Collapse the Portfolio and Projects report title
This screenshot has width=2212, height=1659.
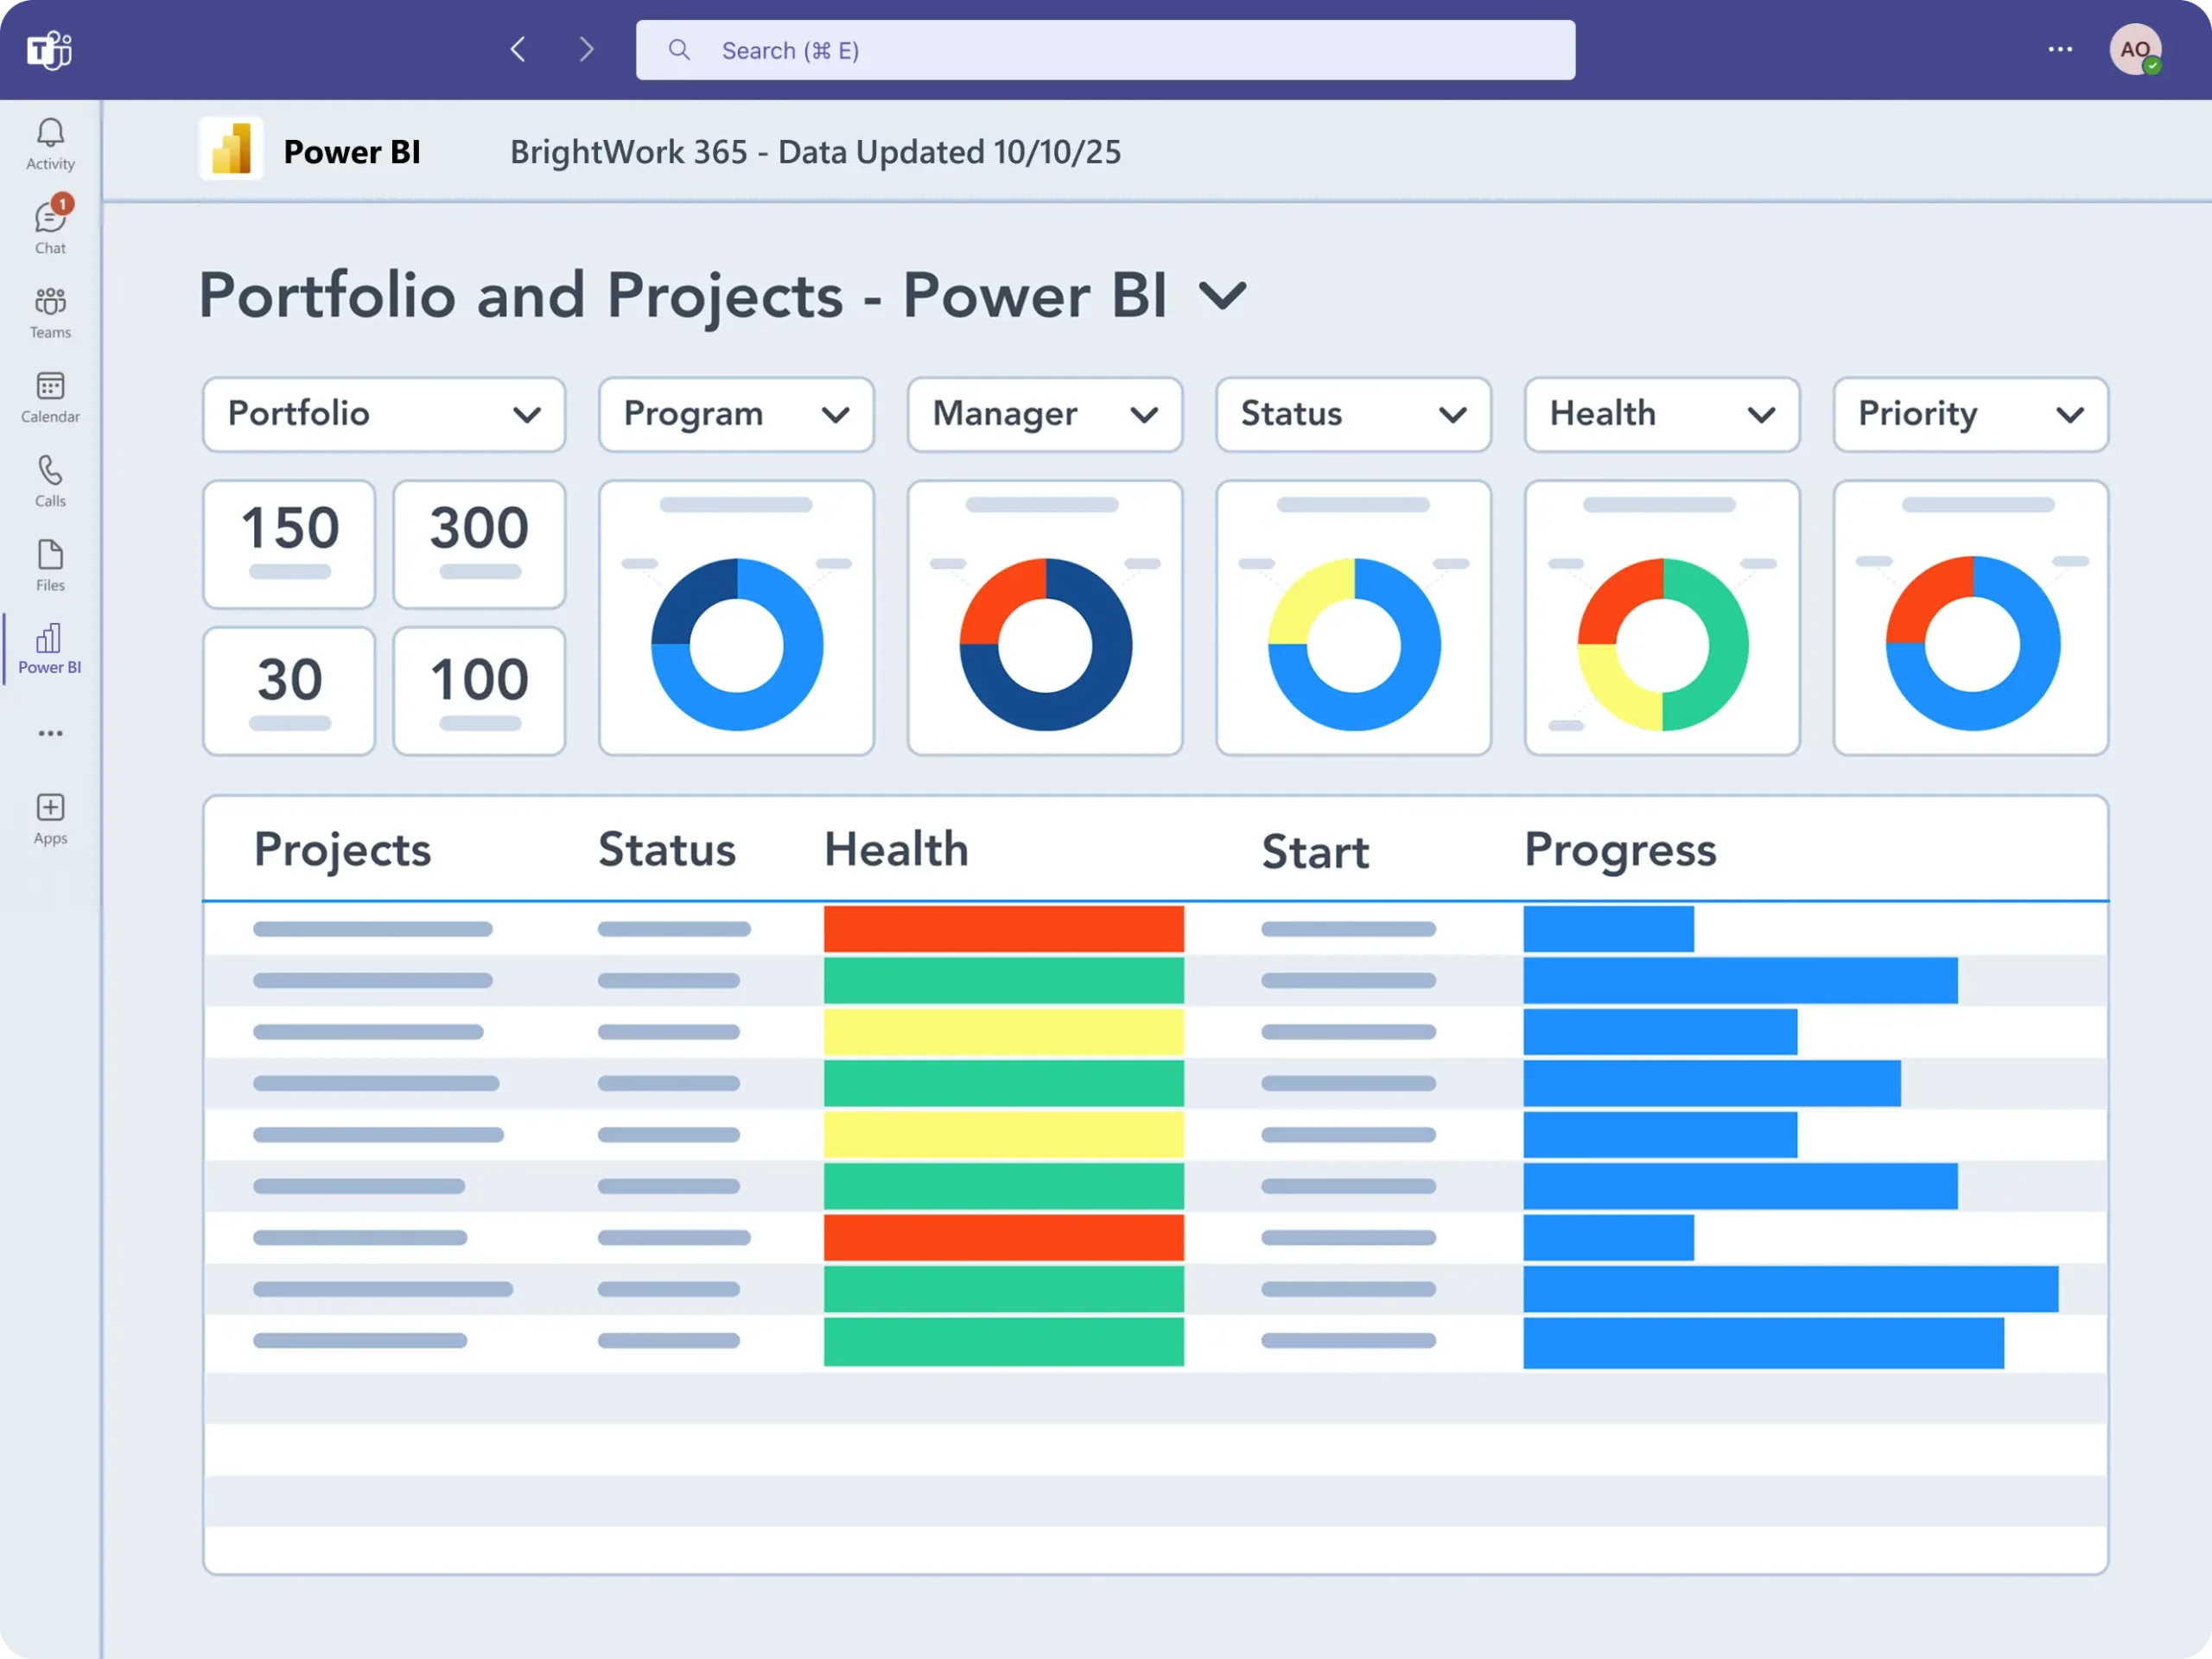(x=1222, y=296)
